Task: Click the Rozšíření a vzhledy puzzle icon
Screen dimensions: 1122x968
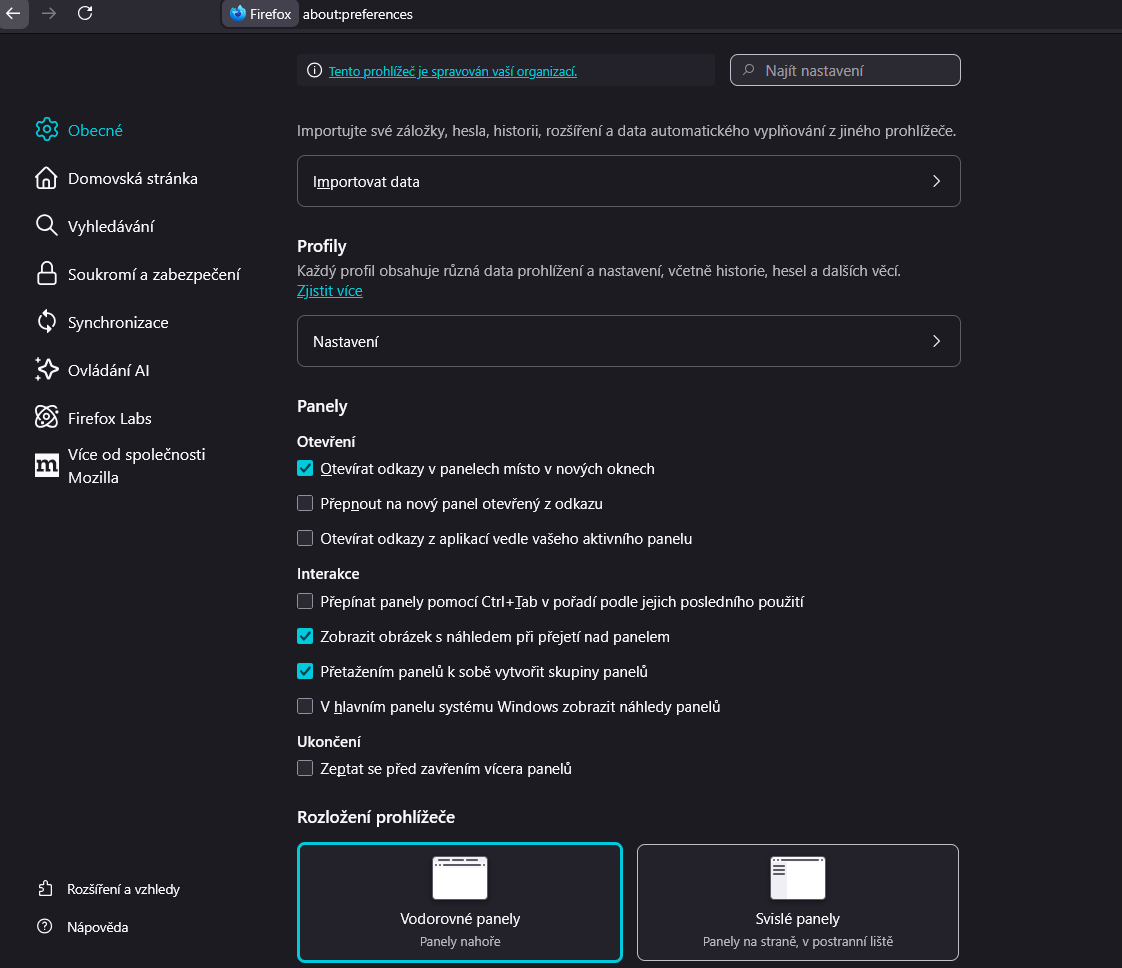Action: coord(45,889)
